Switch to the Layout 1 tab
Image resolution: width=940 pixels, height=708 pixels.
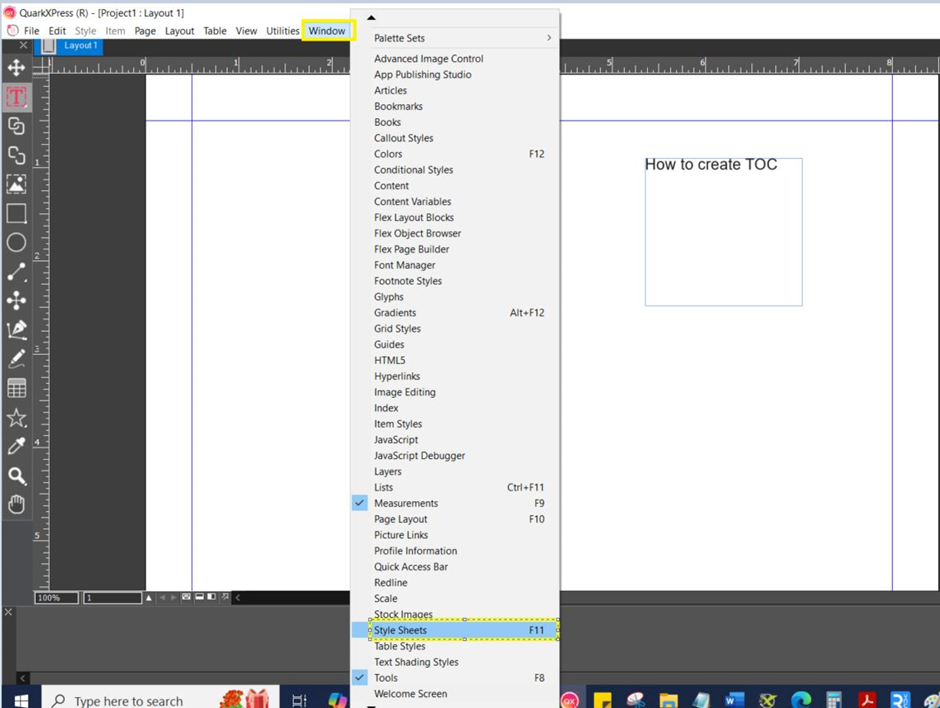[x=79, y=45]
